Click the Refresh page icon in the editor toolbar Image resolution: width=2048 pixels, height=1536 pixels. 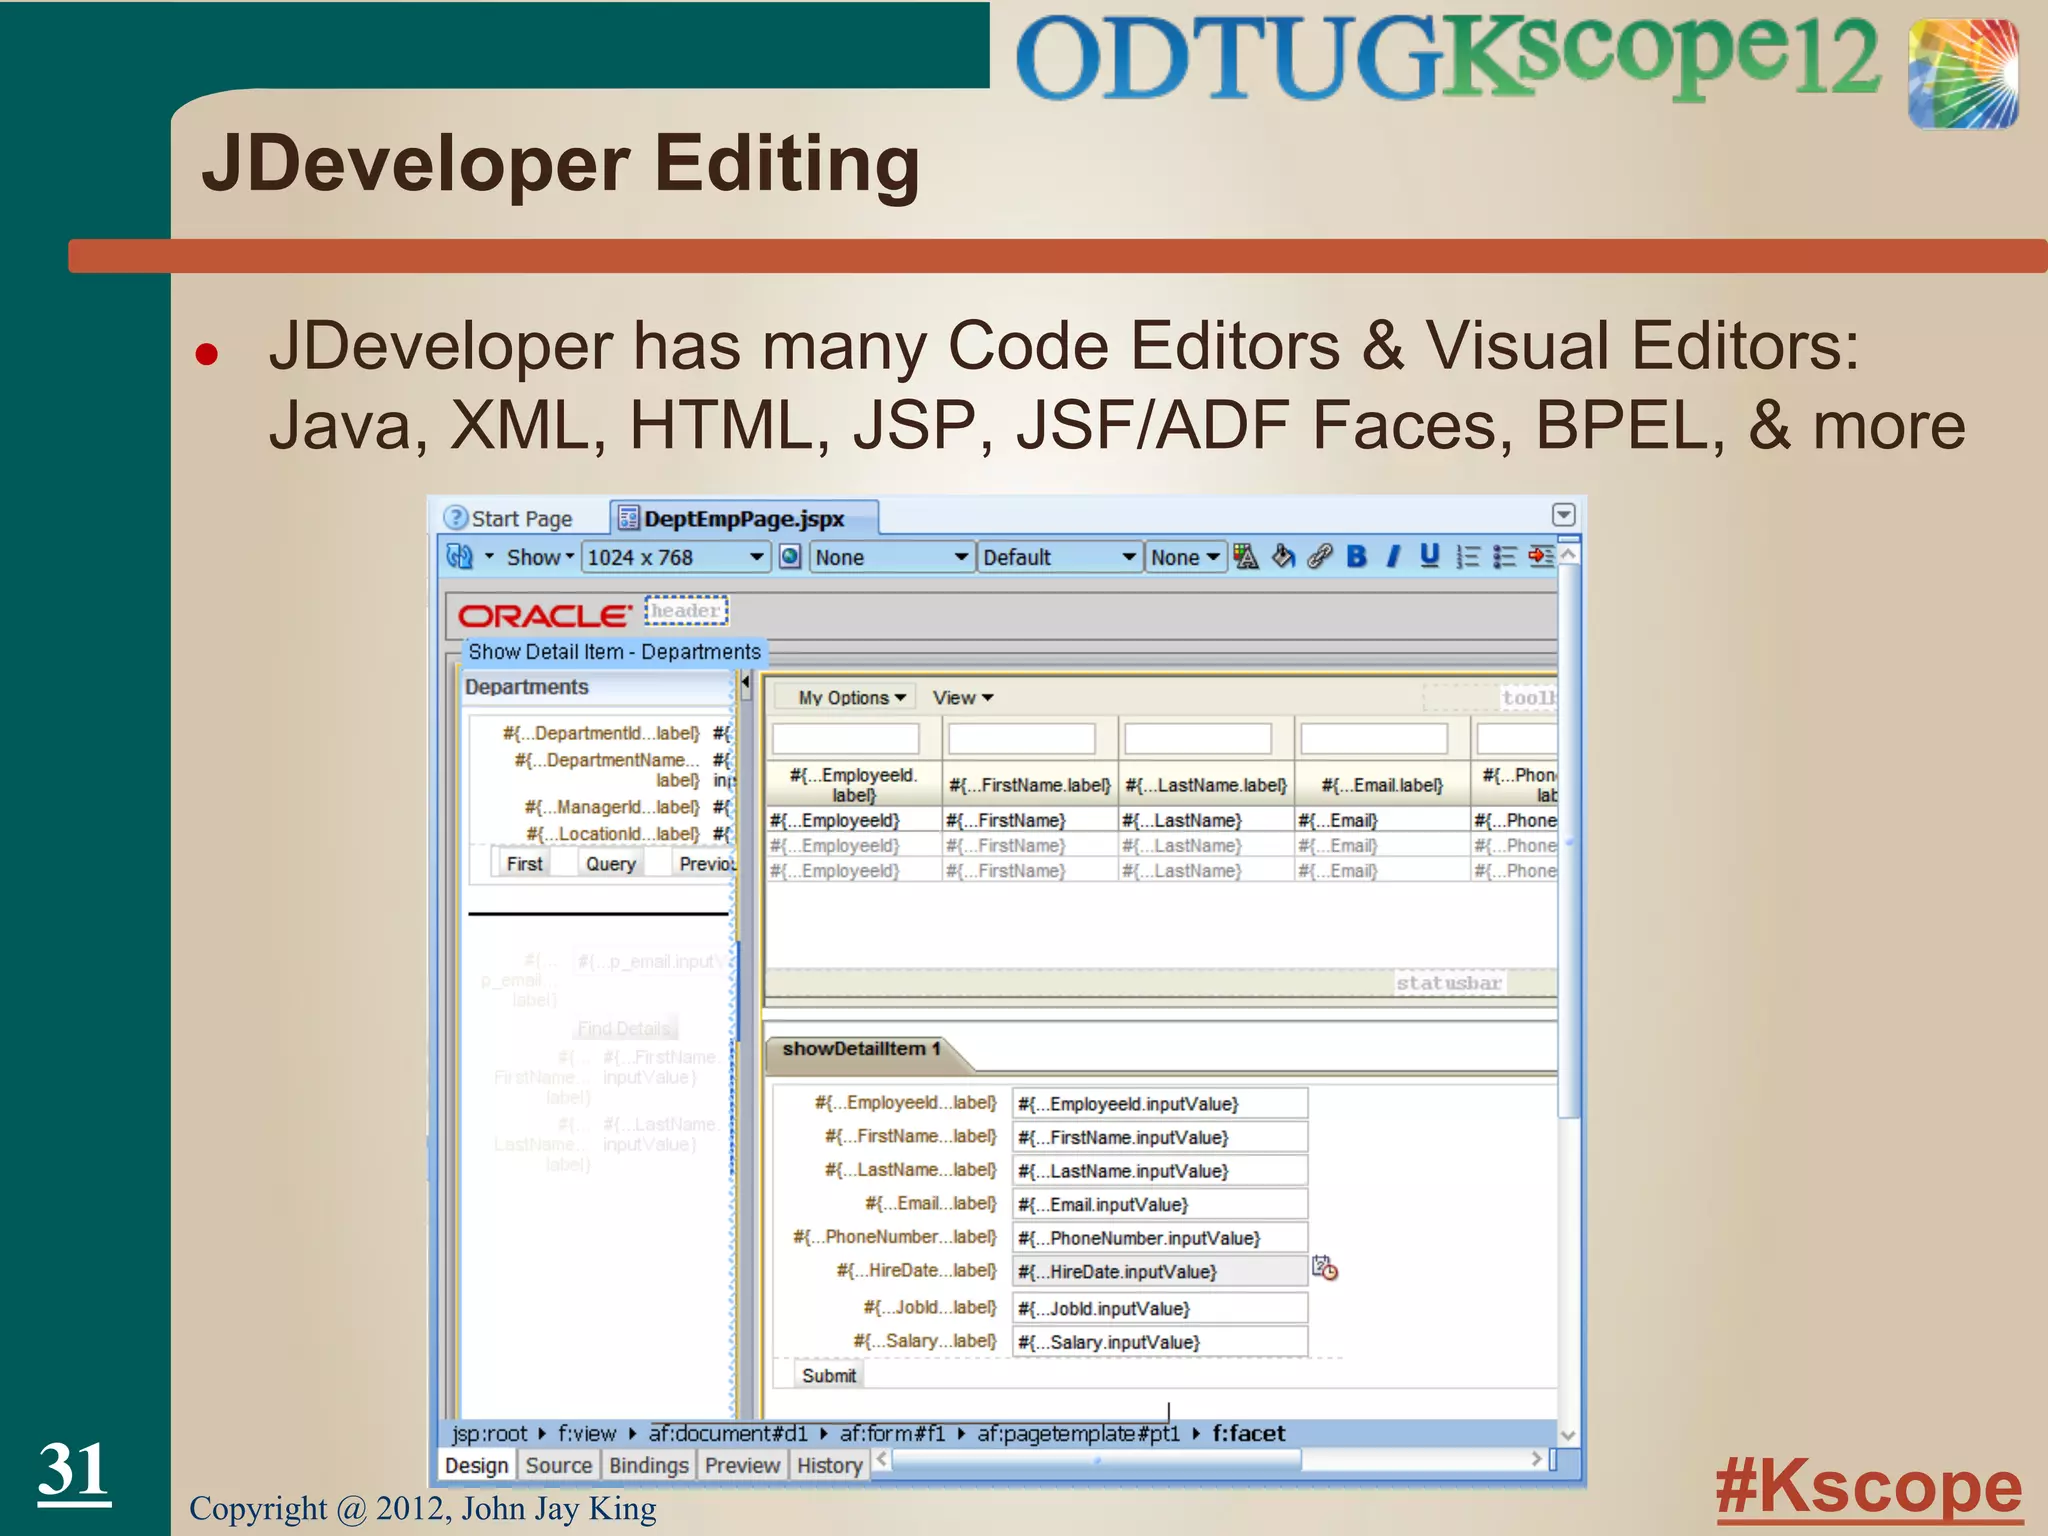[x=460, y=557]
